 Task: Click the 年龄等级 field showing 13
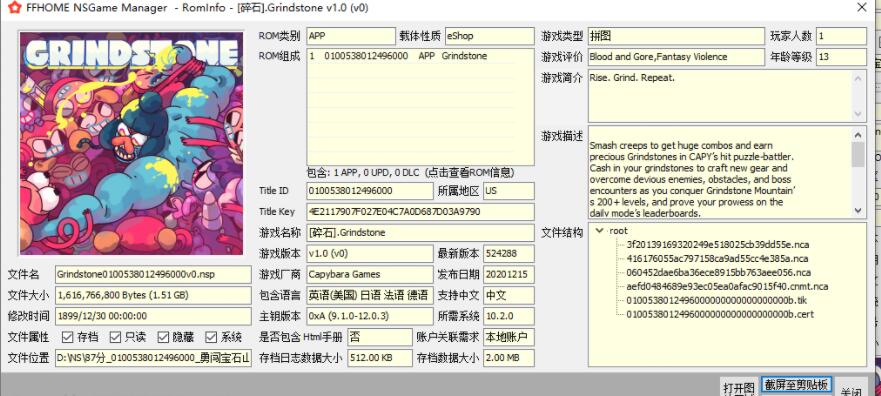(x=841, y=57)
